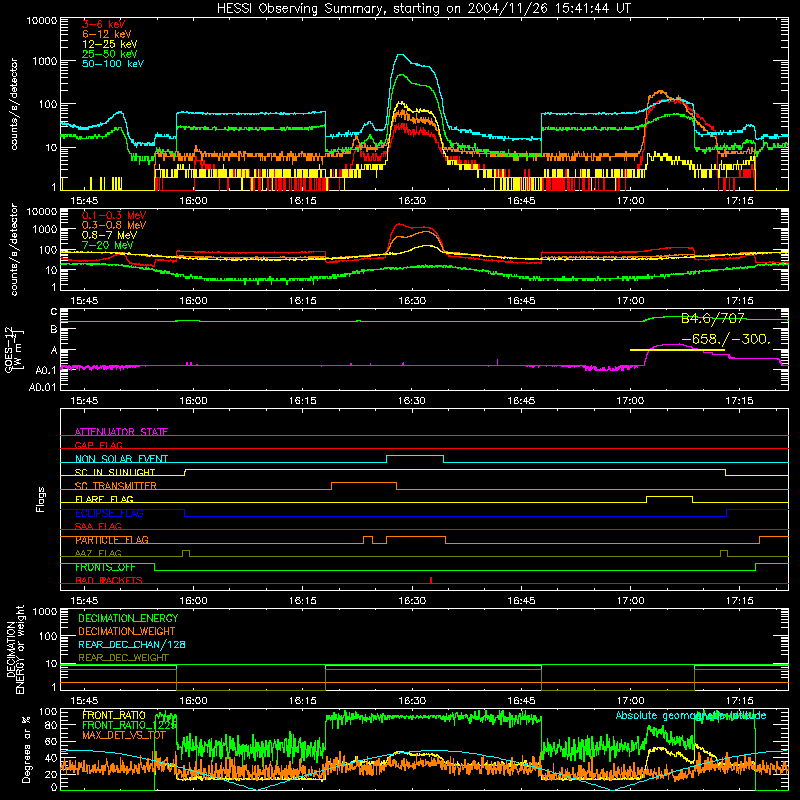Click the 16:00 time label under MeV panel

tap(193, 301)
